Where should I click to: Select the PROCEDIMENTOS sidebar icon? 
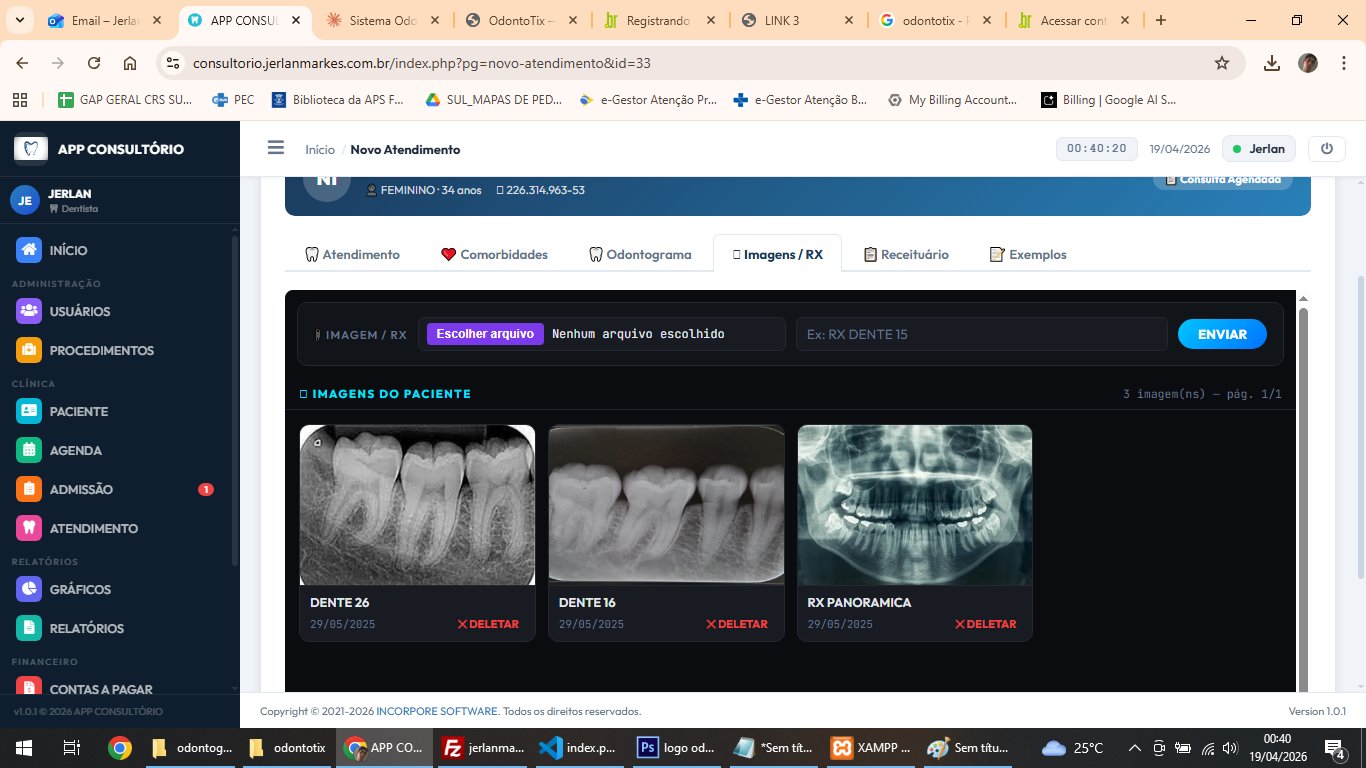[29, 350]
